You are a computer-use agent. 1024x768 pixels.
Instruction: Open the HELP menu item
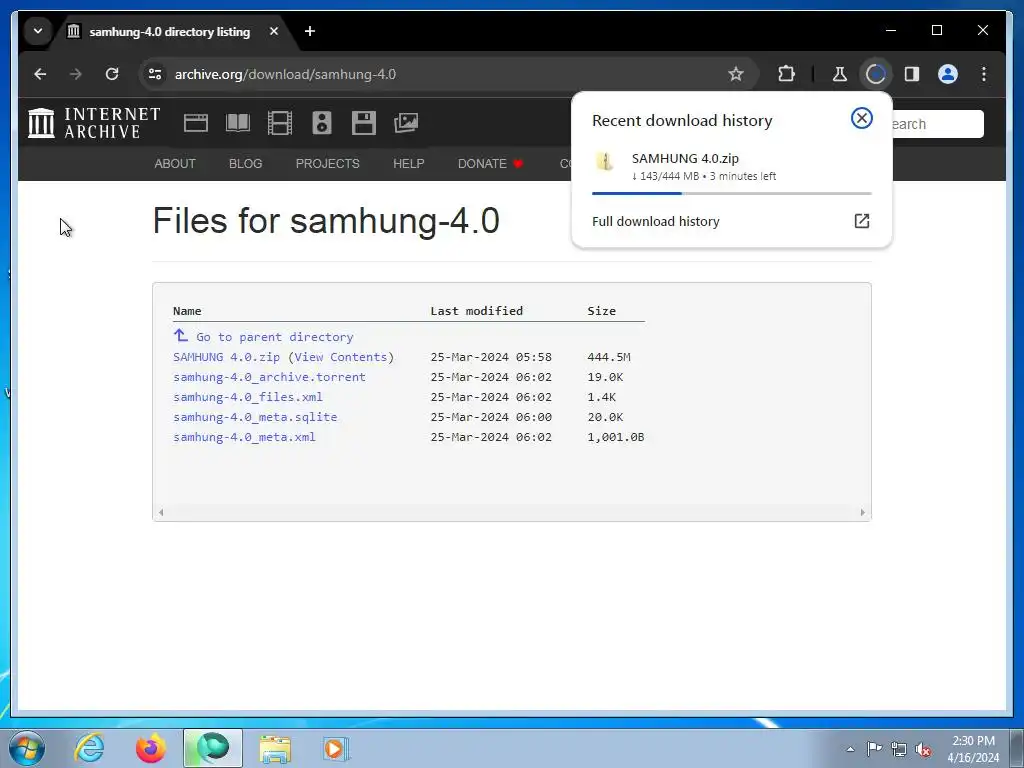[409, 164]
